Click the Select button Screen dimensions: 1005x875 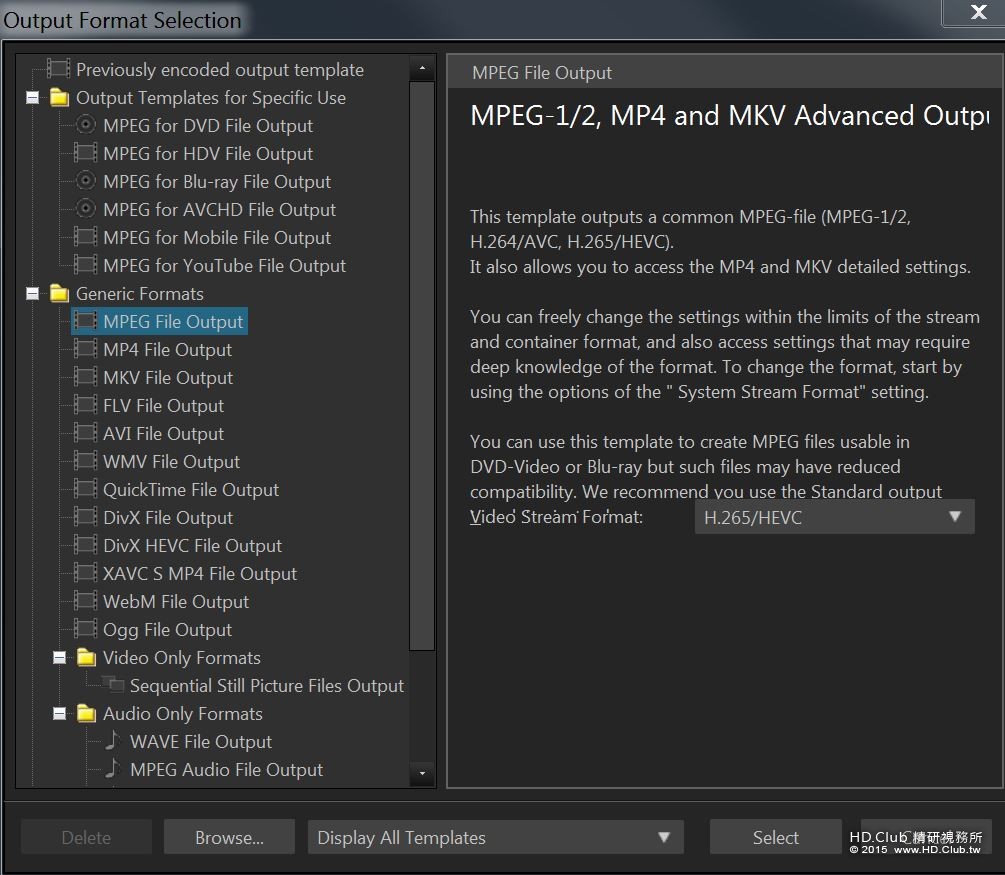(775, 837)
